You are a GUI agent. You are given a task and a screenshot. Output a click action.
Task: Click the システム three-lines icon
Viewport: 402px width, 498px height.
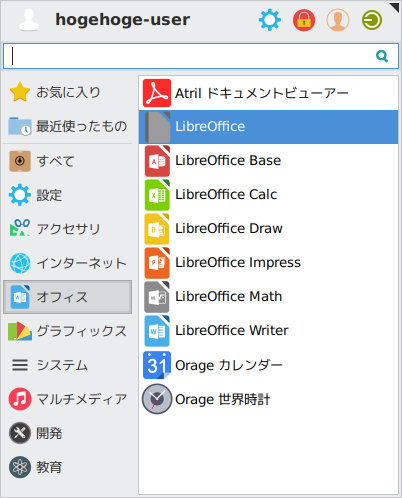click(x=20, y=365)
